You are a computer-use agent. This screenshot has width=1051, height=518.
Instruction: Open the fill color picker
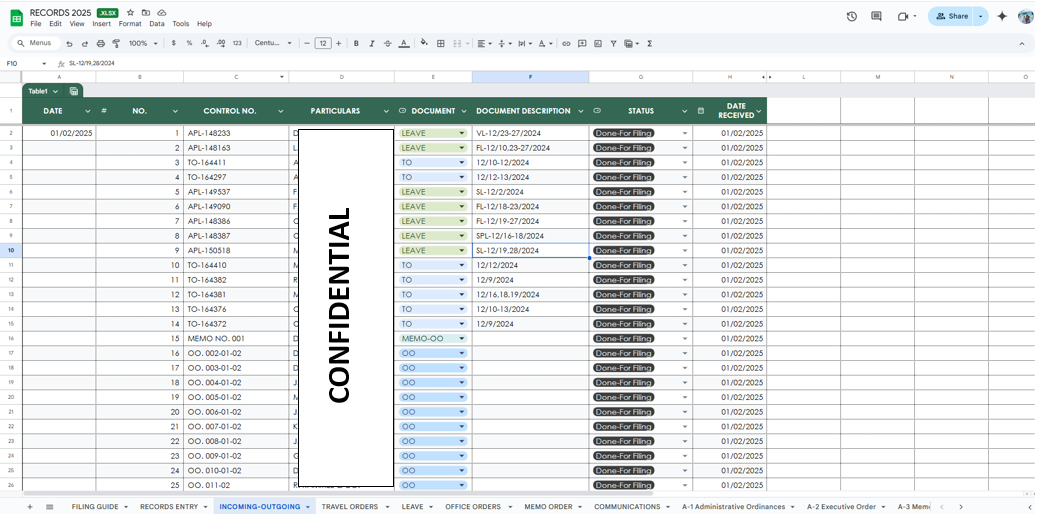(424, 44)
